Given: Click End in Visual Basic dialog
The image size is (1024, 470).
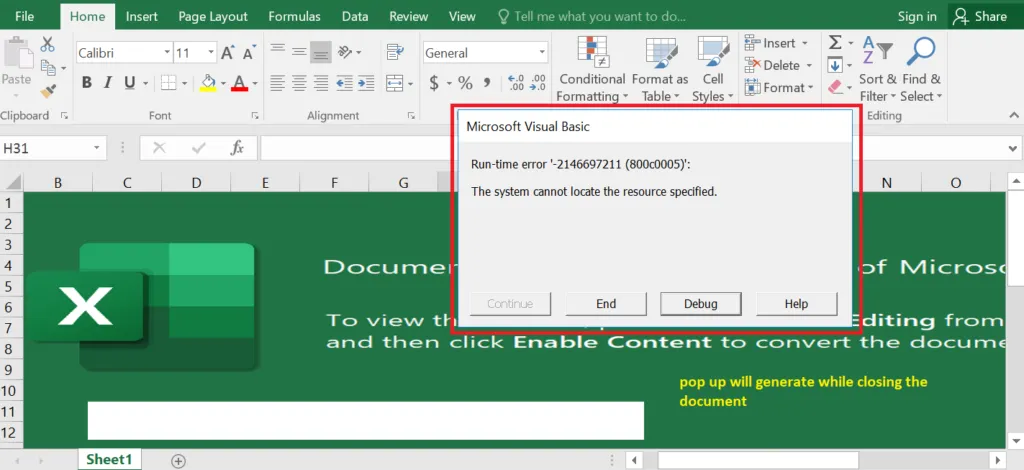Looking at the screenshot, I should click(x=606, y=304).
